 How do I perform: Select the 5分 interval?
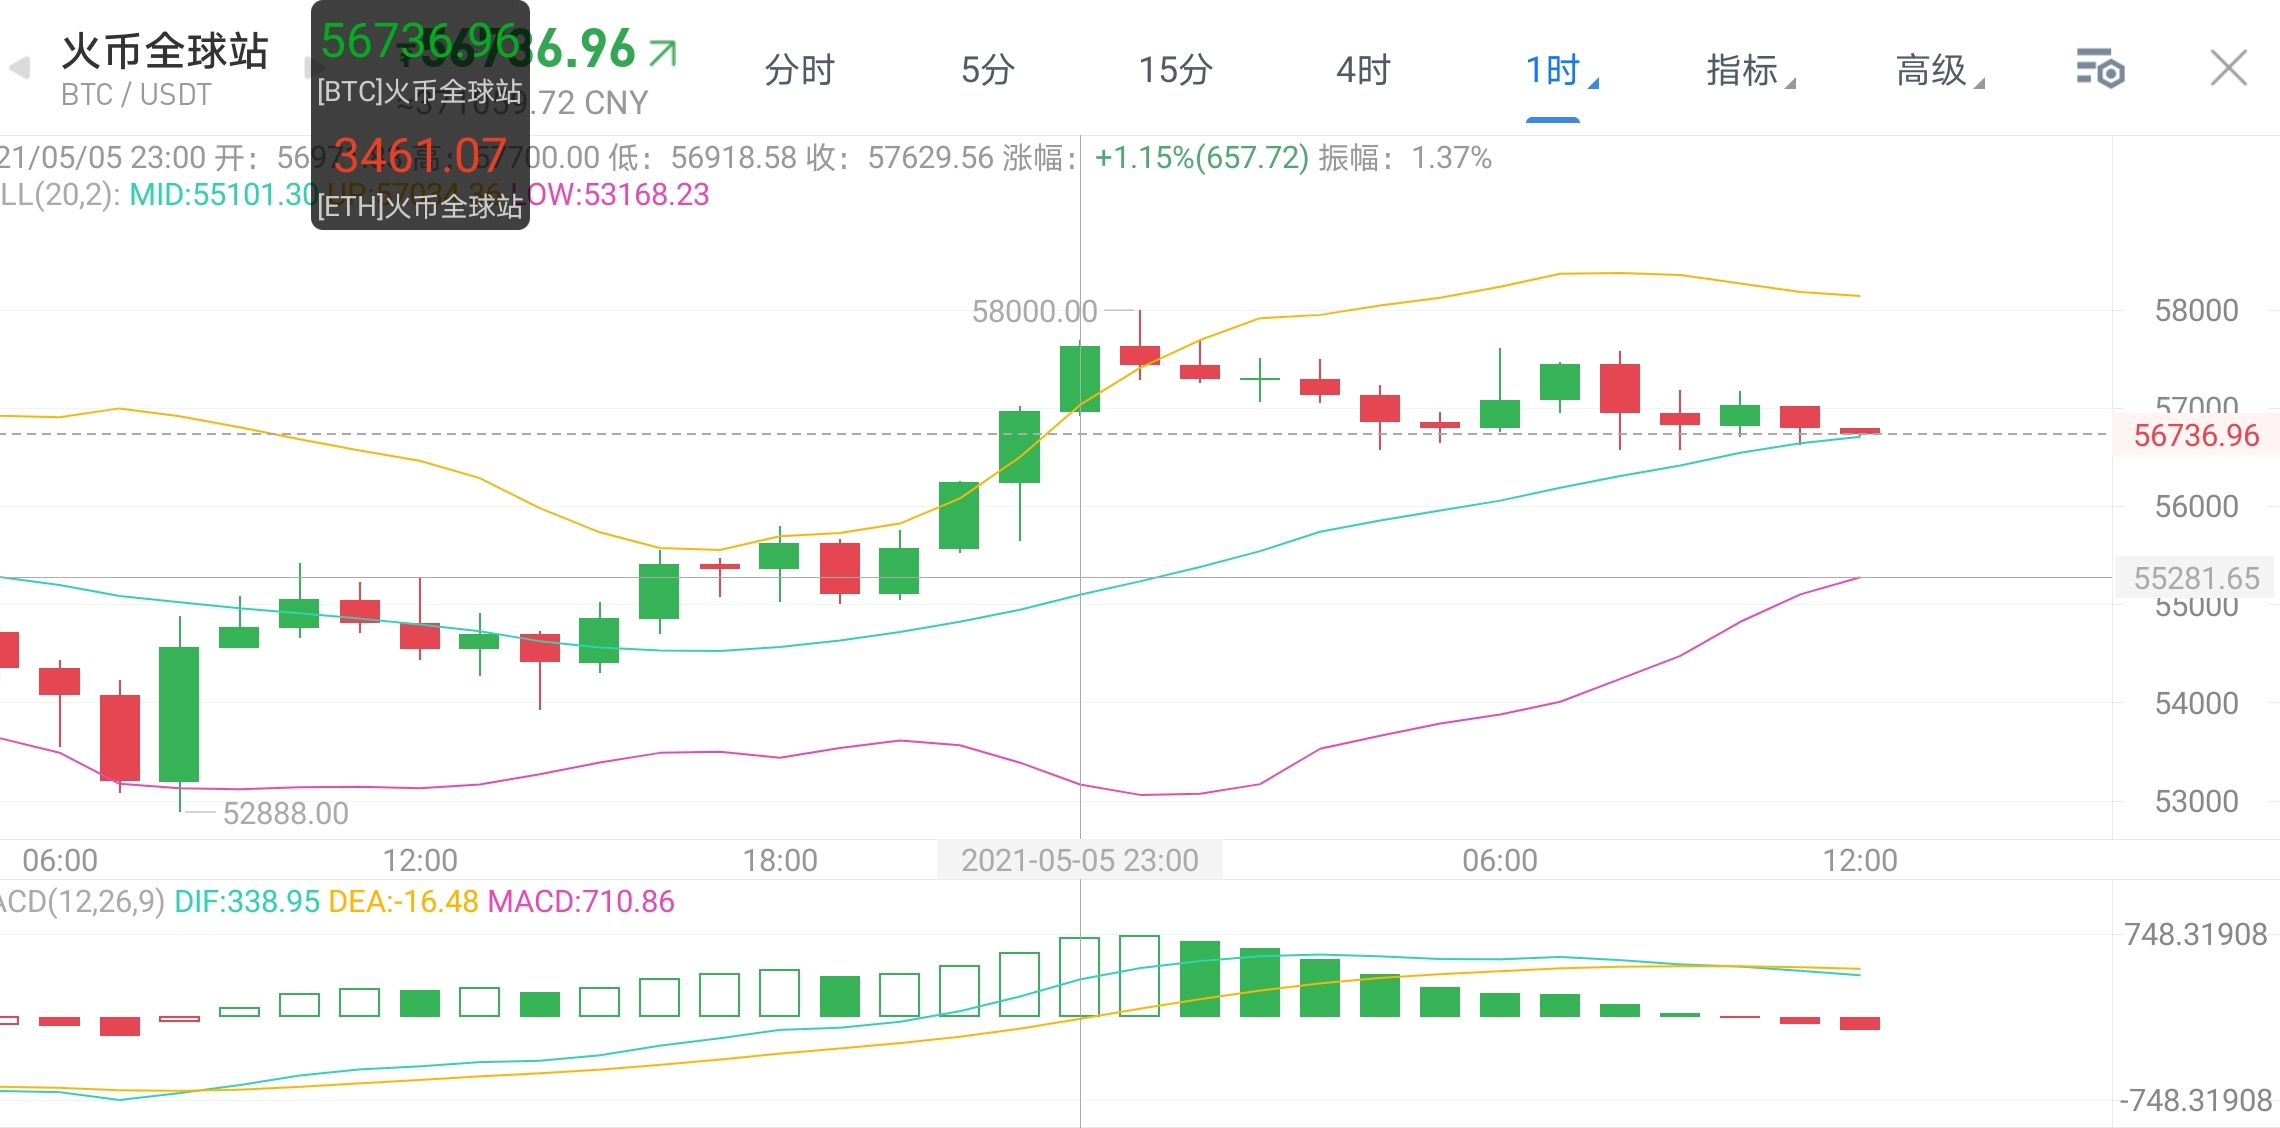986,70
